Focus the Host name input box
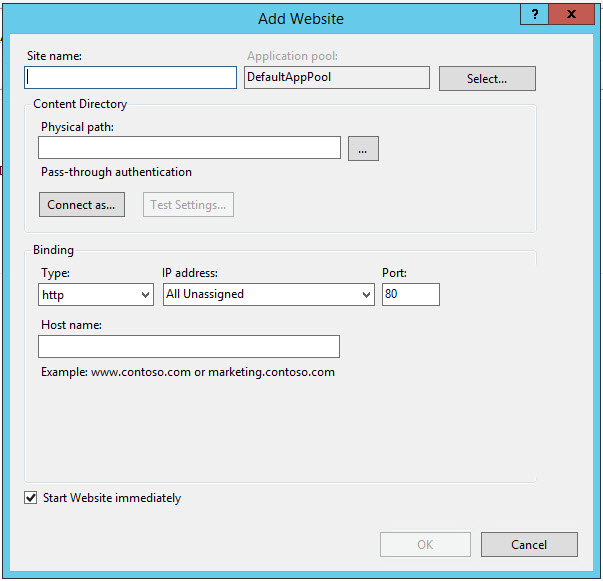Image resolution: width=603 pixels, height=581 pixels. pos(189,346)
